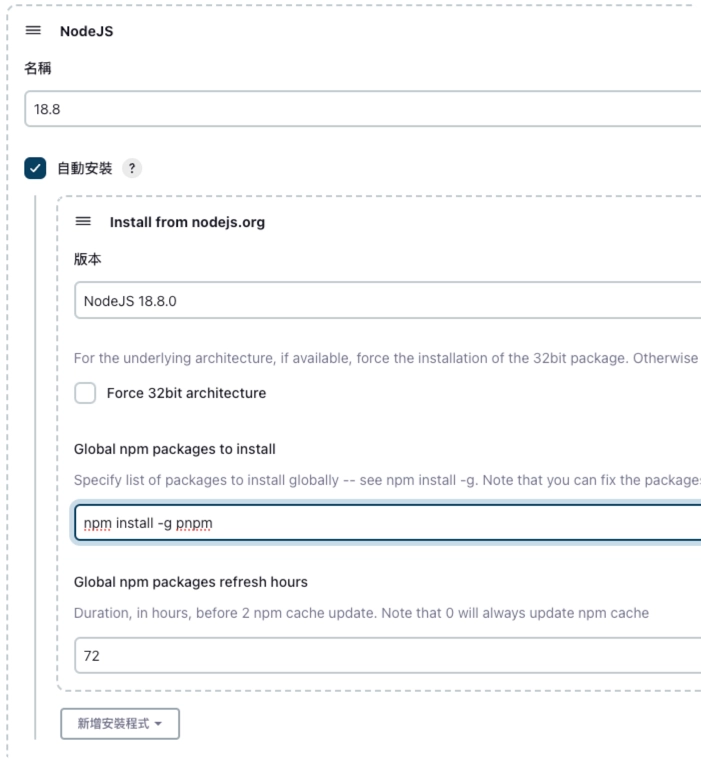
Task: Click the underlying architecture description text
Action: pyautogui.click(x=386, y=357)
